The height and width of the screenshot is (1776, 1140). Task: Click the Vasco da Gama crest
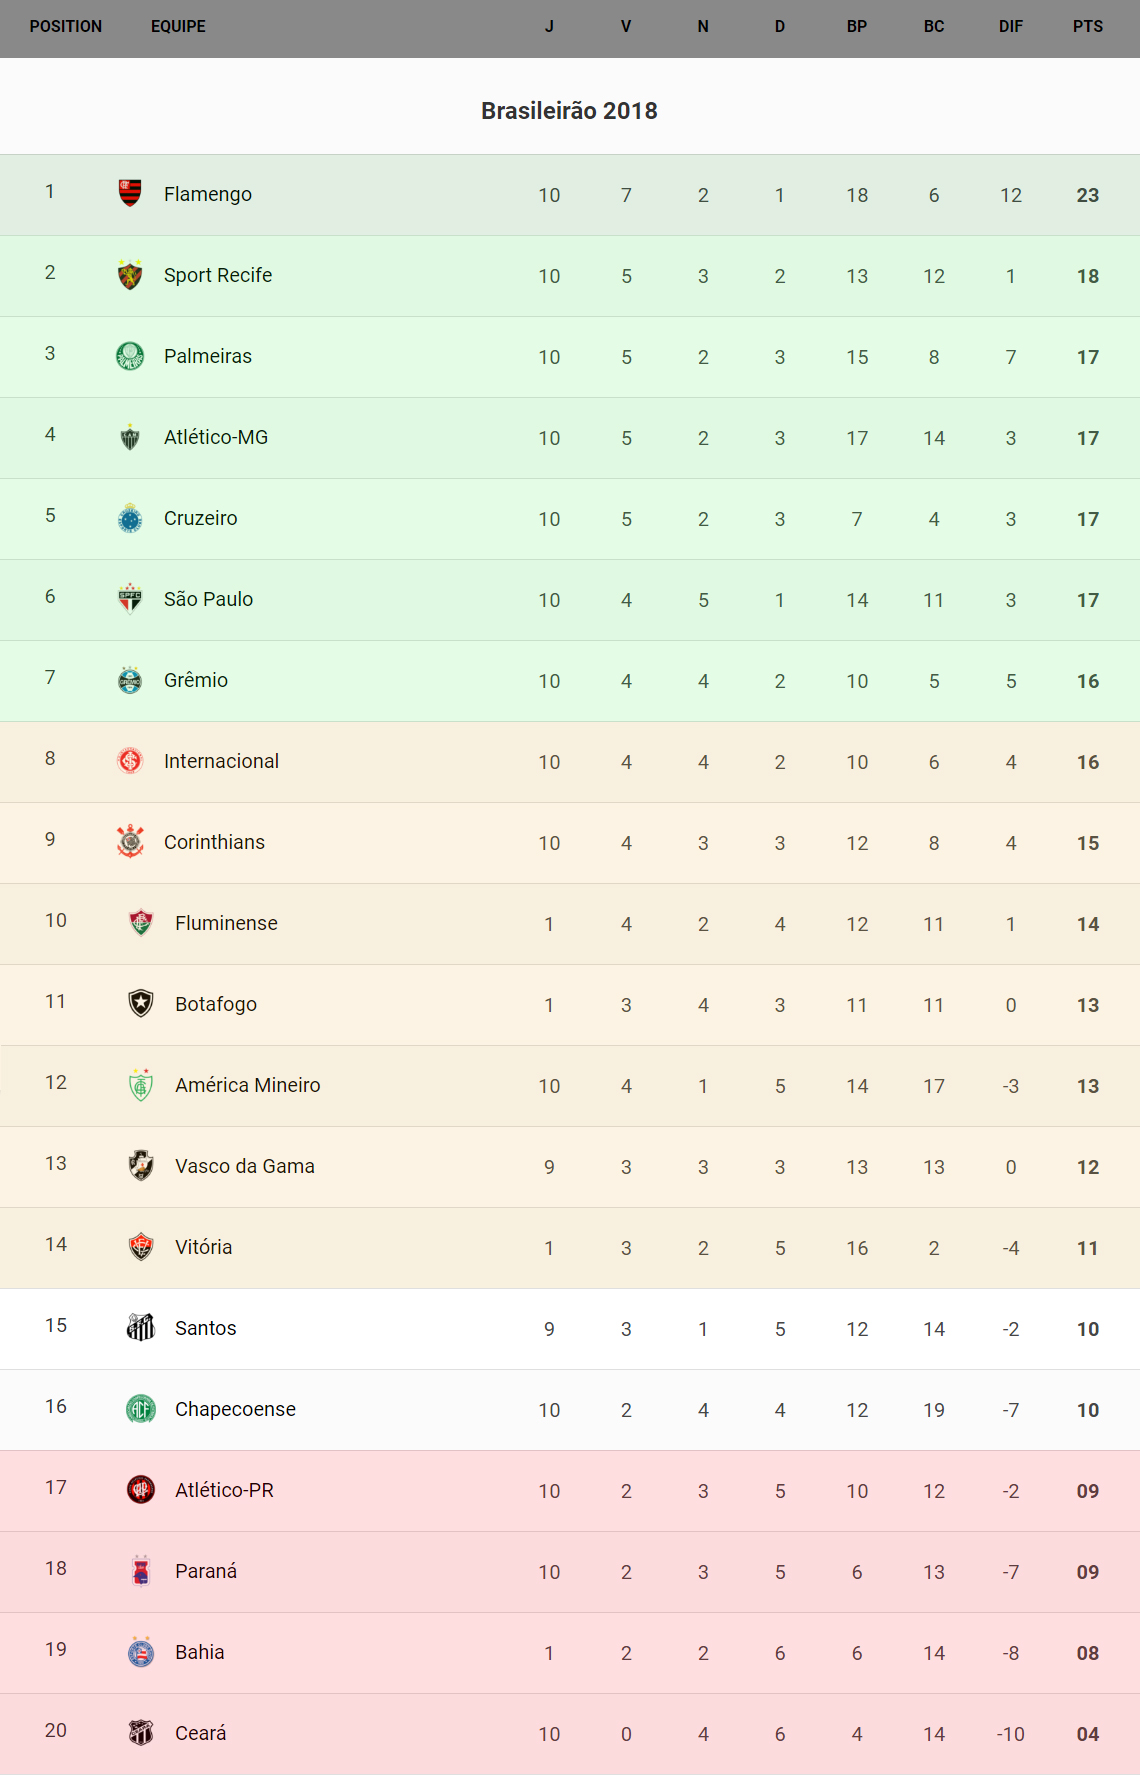141,1165
